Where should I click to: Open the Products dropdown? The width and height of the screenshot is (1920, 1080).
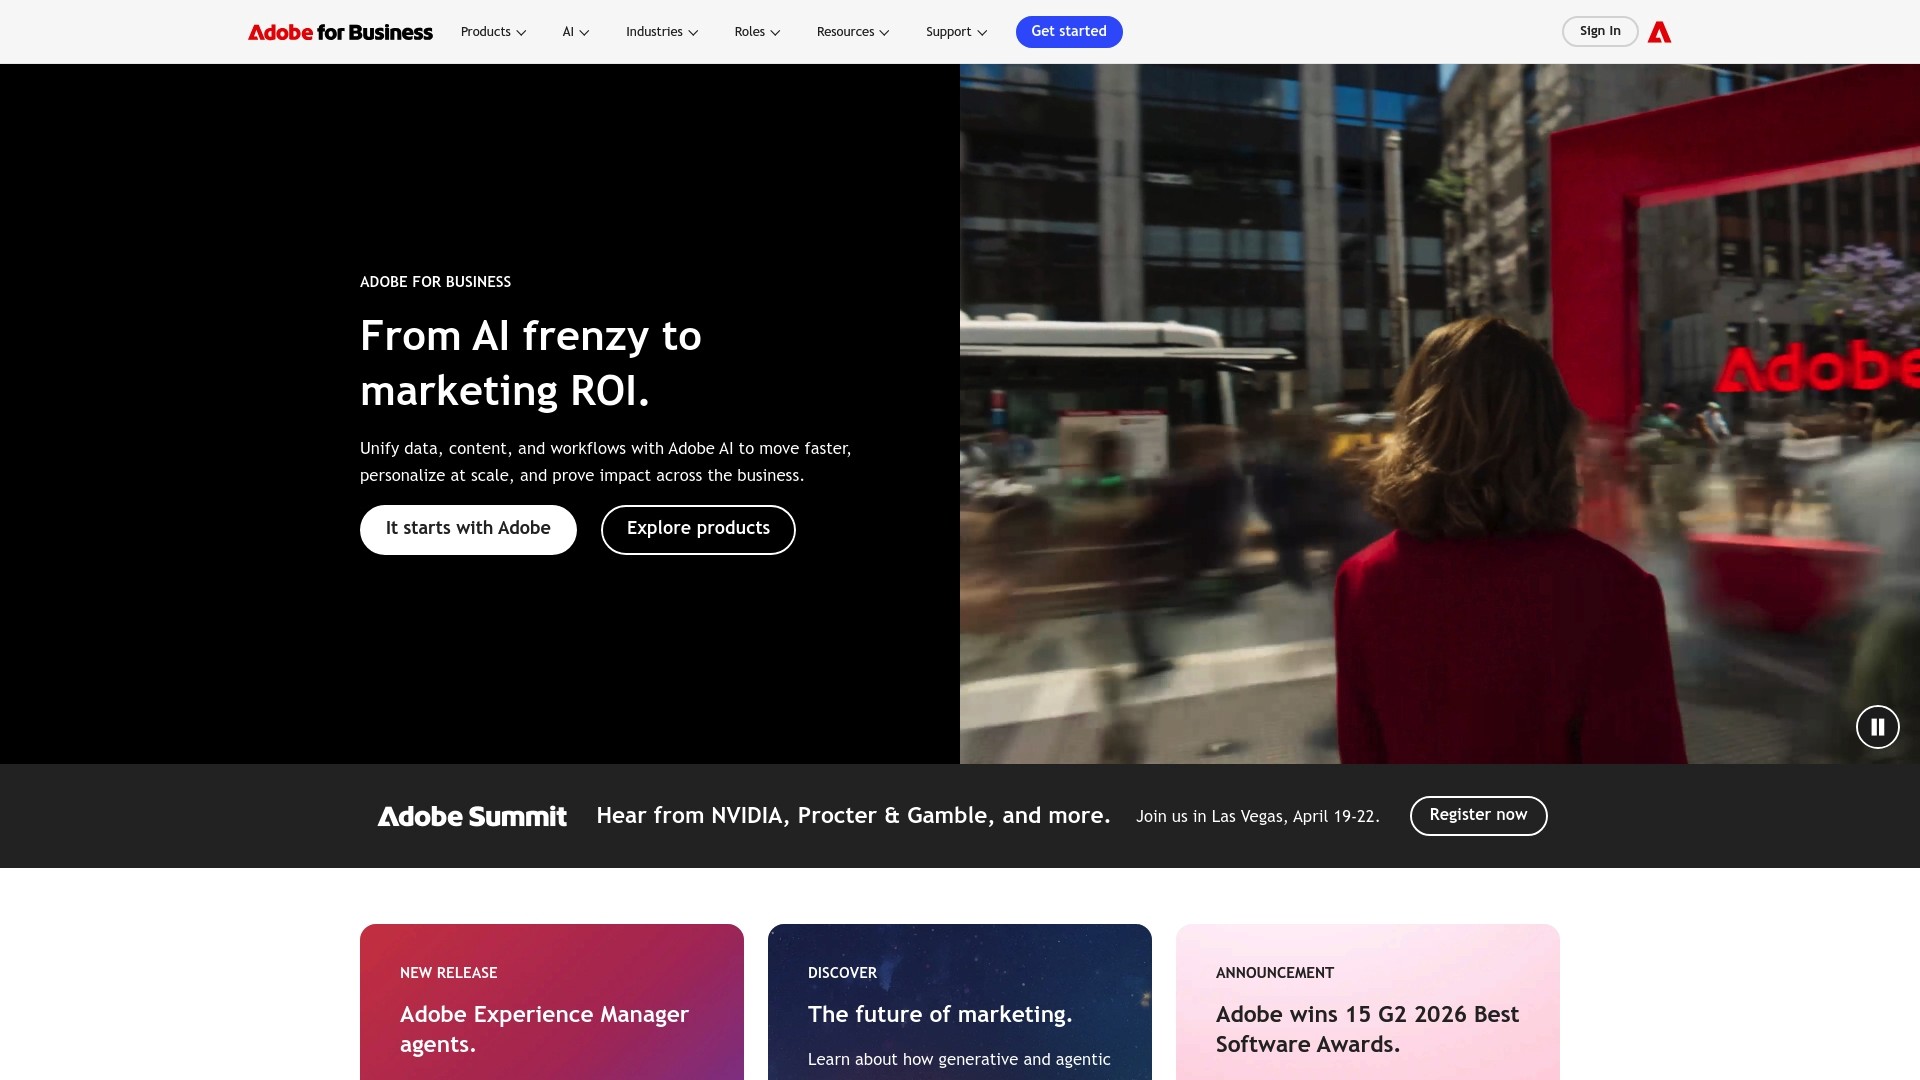click(492, 31)
